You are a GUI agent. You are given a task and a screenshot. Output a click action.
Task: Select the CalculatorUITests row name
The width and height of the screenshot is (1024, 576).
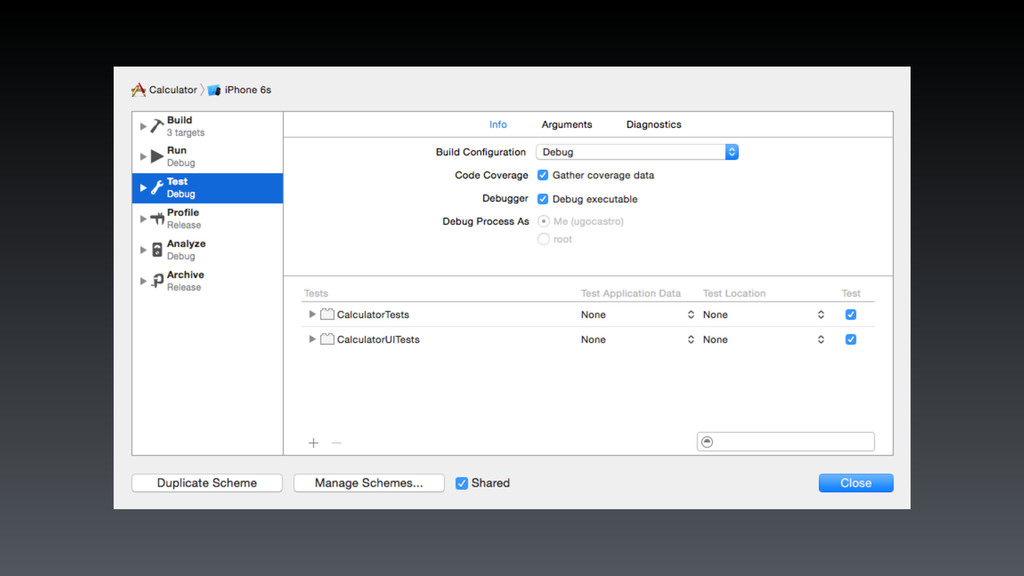click(x=378, y=340)
